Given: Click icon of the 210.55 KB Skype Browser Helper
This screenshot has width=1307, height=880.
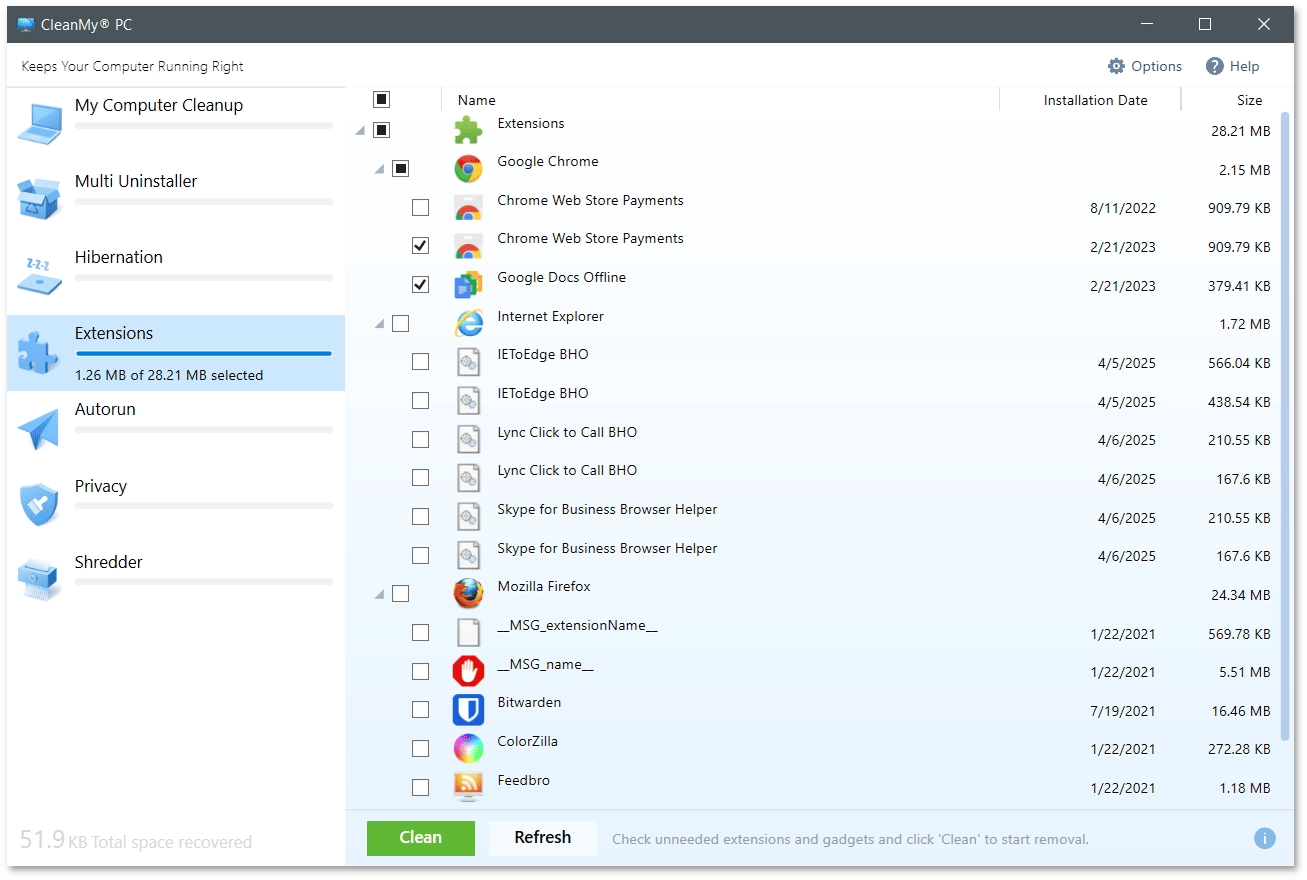Looking at the screenshot, I should point(468,516).
